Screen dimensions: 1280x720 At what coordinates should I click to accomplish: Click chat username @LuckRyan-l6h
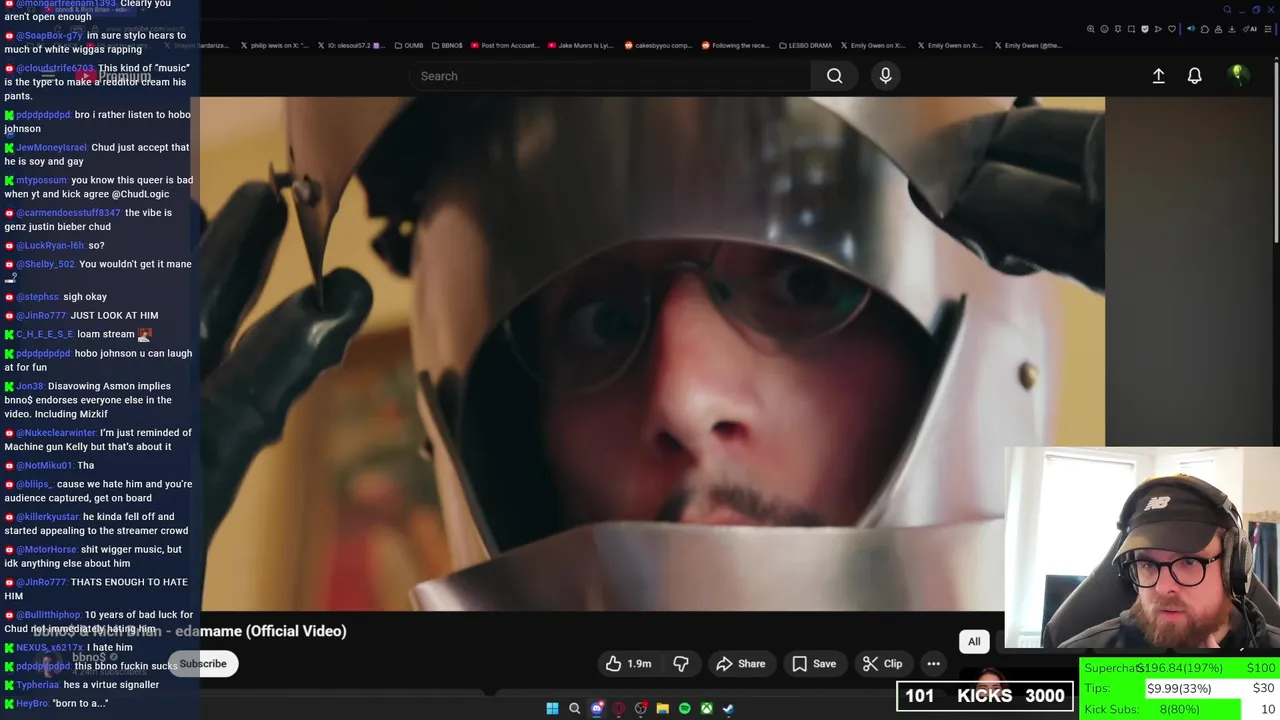(50, 245)
